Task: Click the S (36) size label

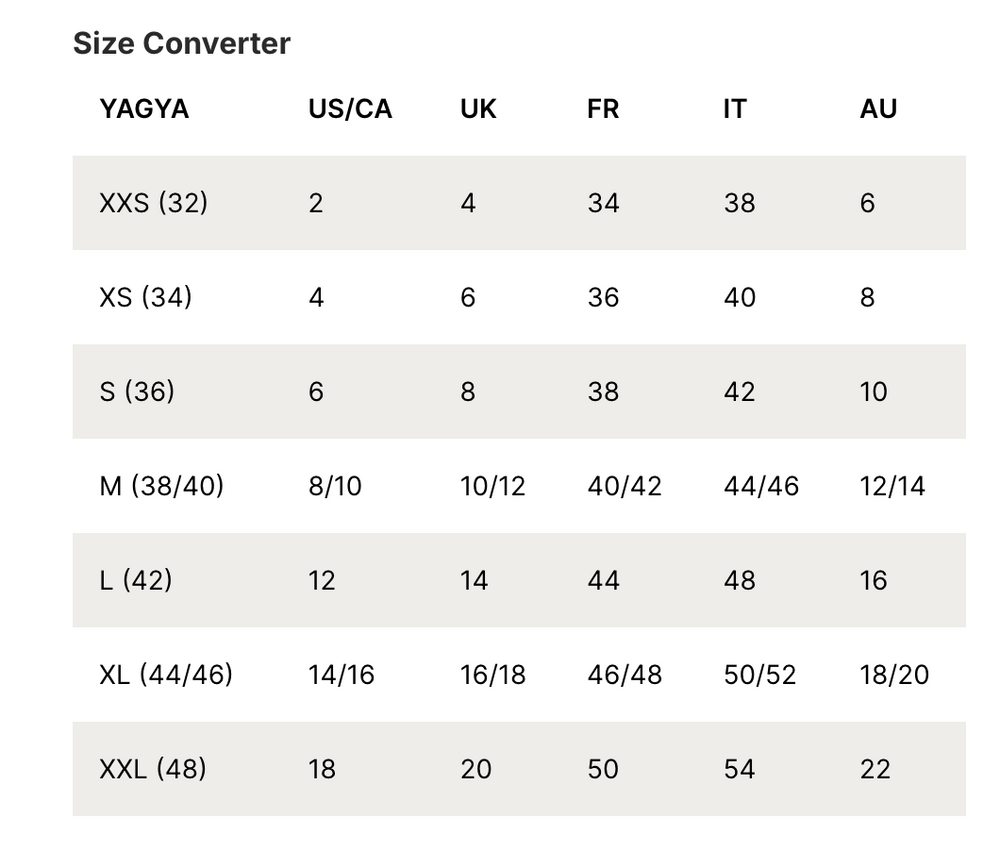Action: coord(137,392)
